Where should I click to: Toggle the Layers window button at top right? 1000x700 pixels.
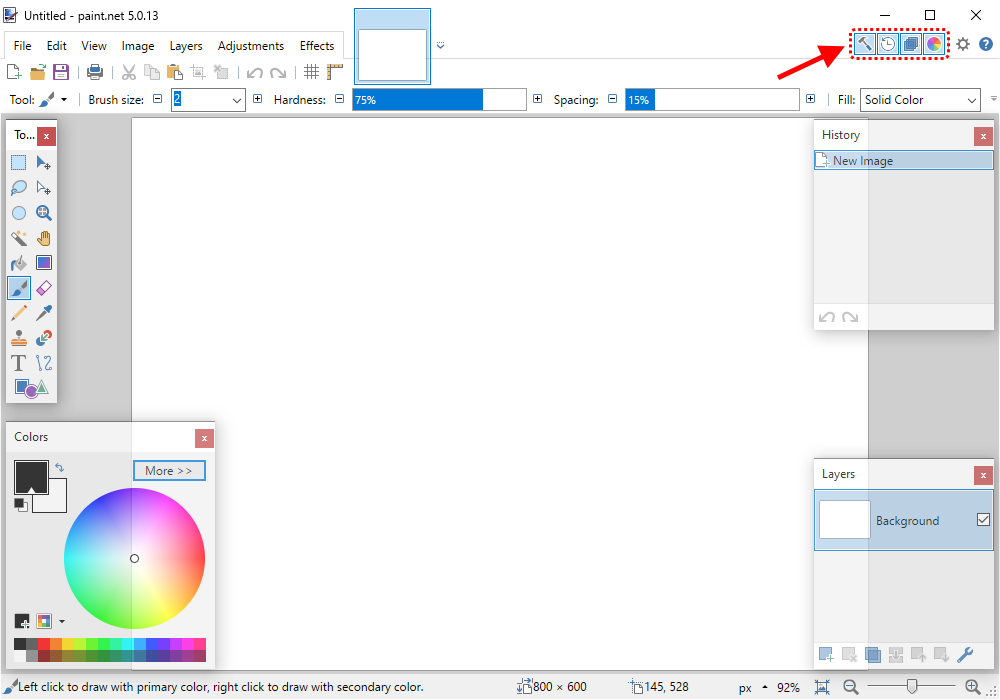point(911,44)
